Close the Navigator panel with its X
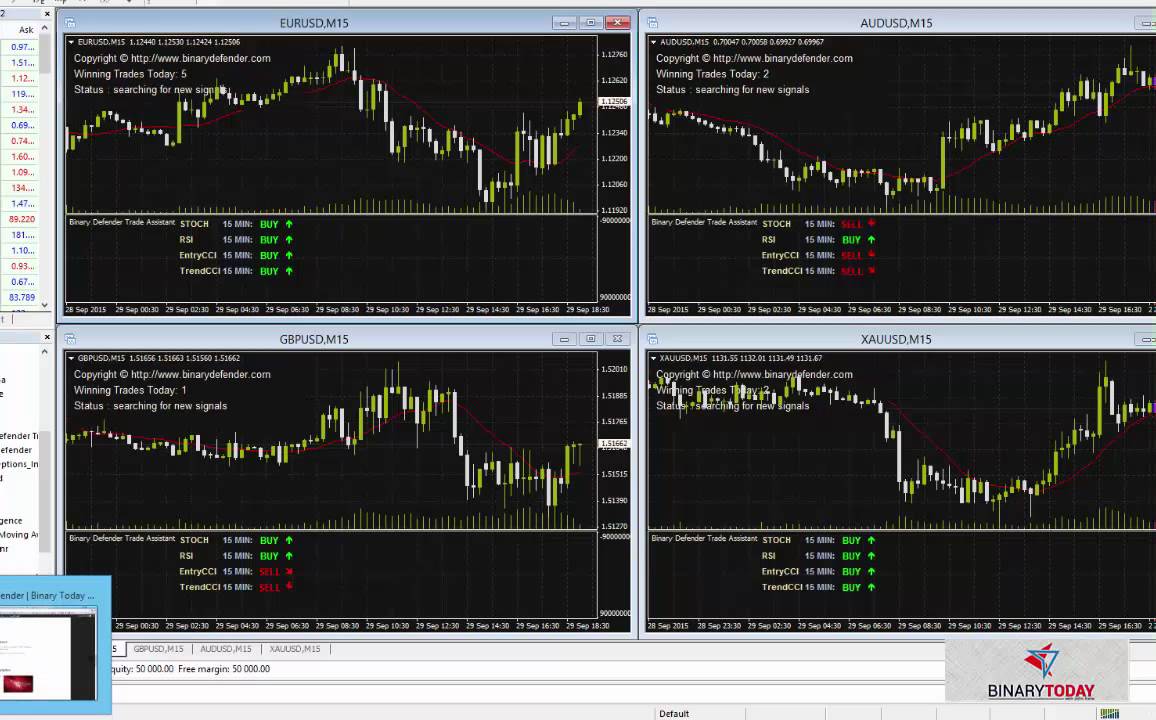The width and height of the screenshot is (1156, 720). point(47,337)
